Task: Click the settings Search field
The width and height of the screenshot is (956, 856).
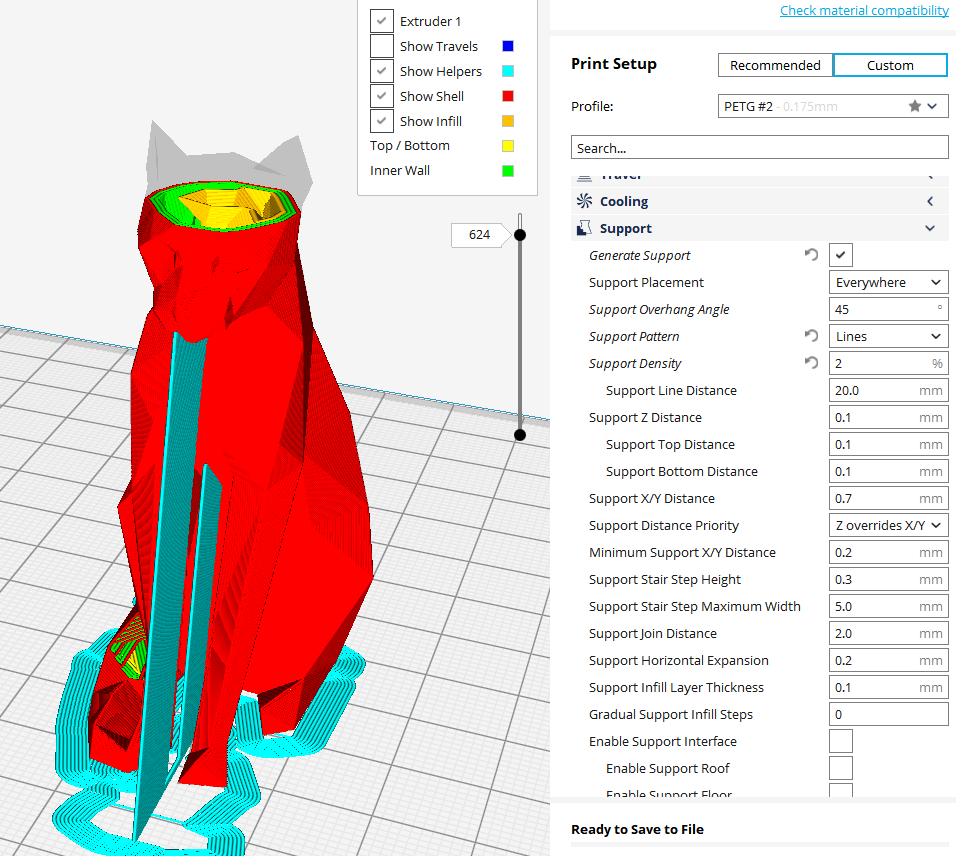Action: click(x=759, y=148)
